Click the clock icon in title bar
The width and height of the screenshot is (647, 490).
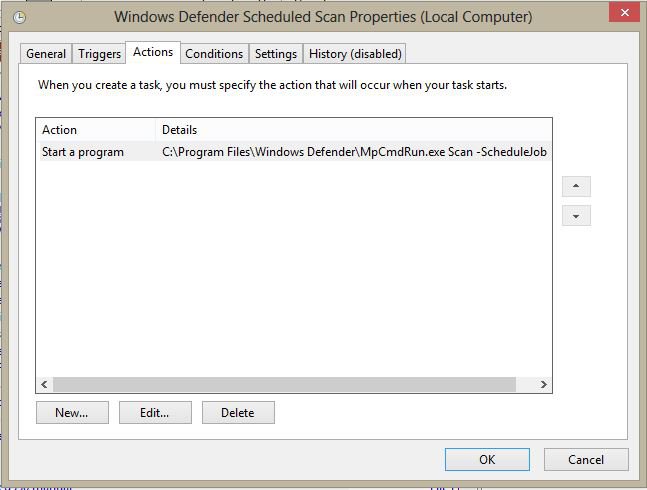click(x=18, y=17)
